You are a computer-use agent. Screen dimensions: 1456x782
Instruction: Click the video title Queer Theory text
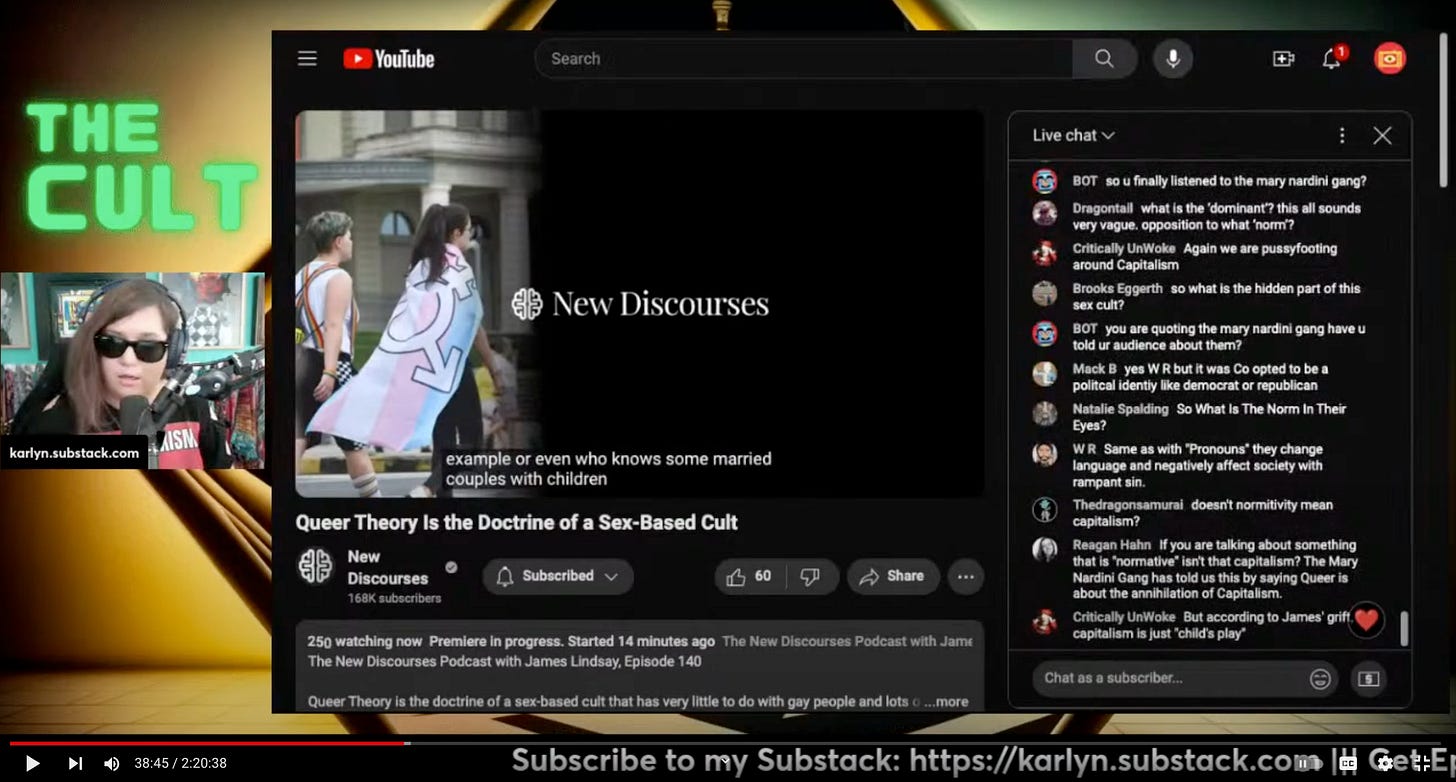click(x=516, y=522)
